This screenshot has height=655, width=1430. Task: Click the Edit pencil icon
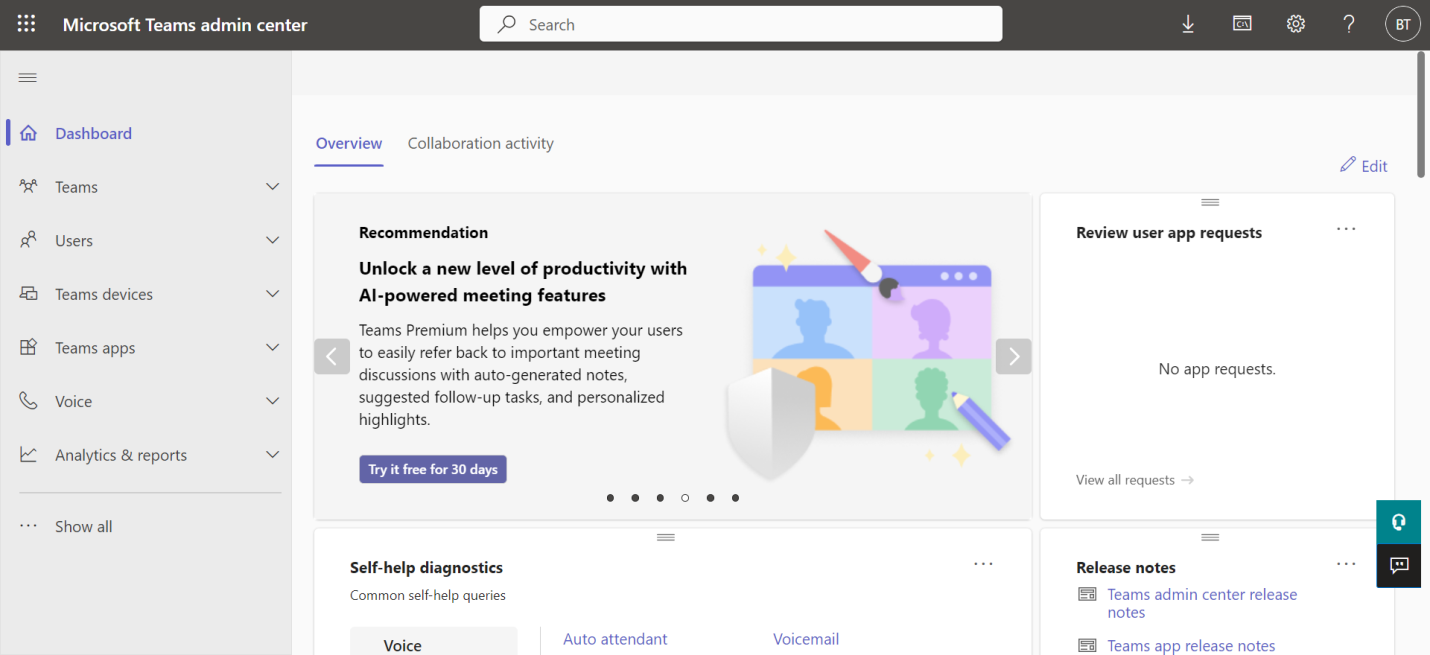[1348, 164]
